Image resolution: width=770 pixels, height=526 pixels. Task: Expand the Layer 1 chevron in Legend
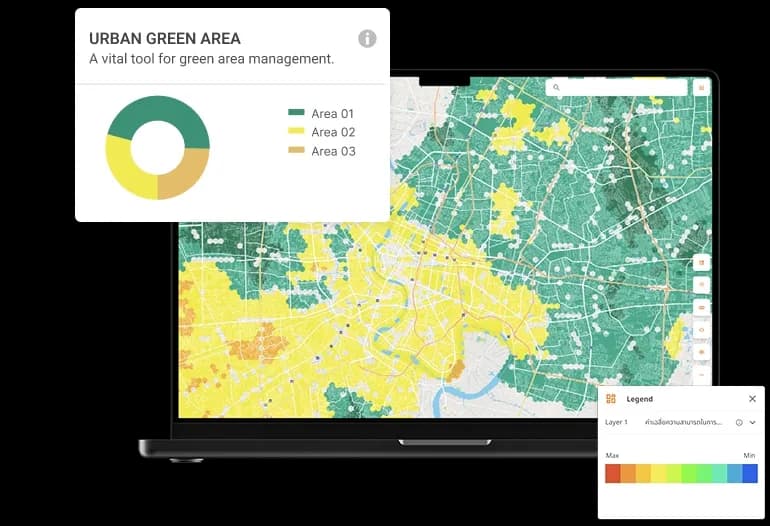tap(753, 422)
